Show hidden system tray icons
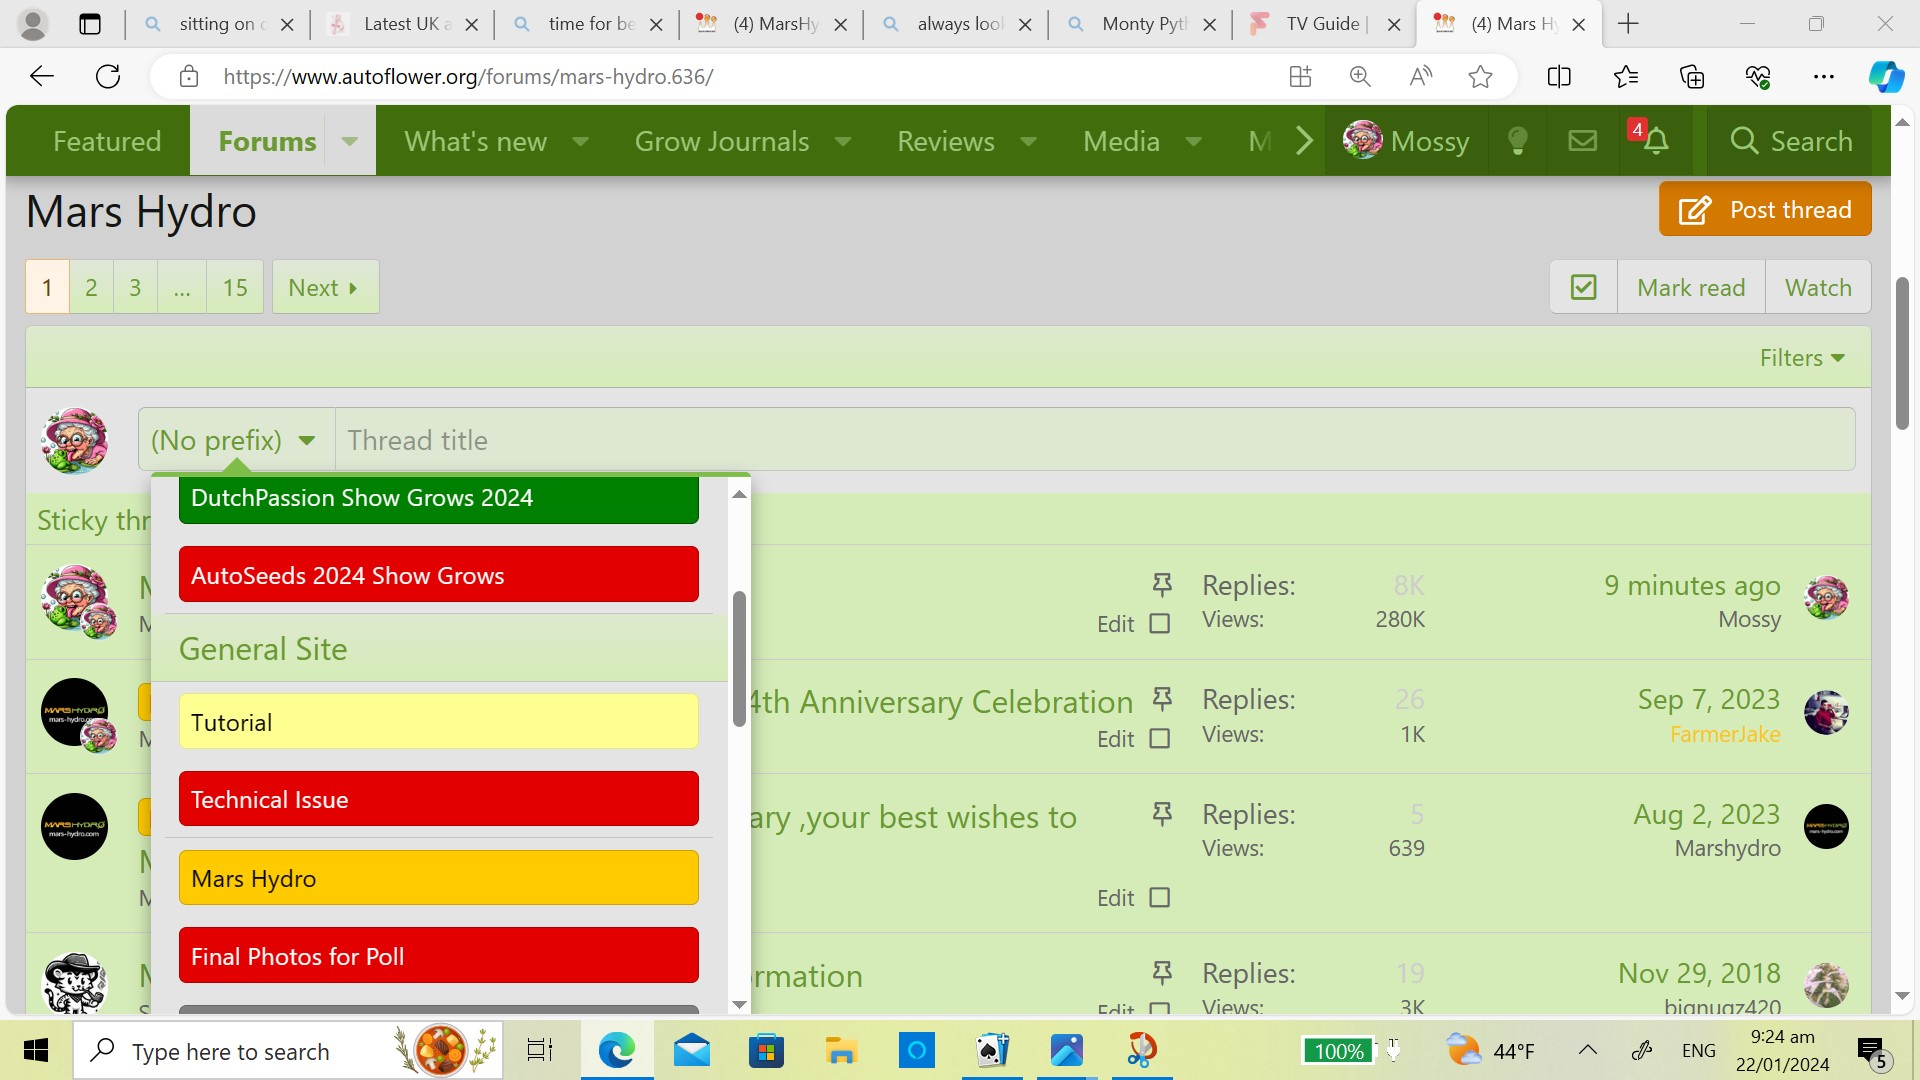Viewport: 1920px width, 1080px height. (1588, 1050)
